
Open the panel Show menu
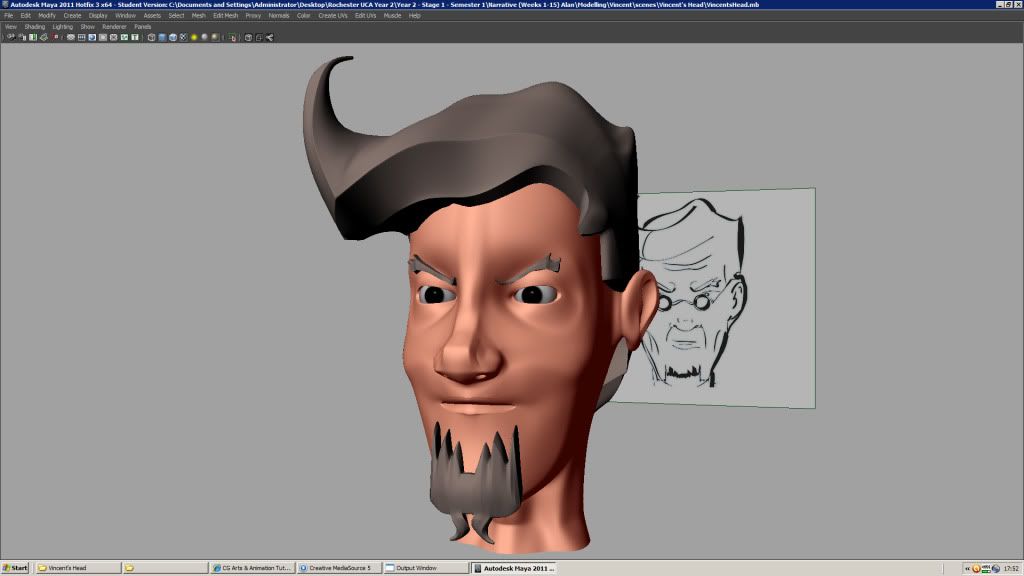click(88, 27)
